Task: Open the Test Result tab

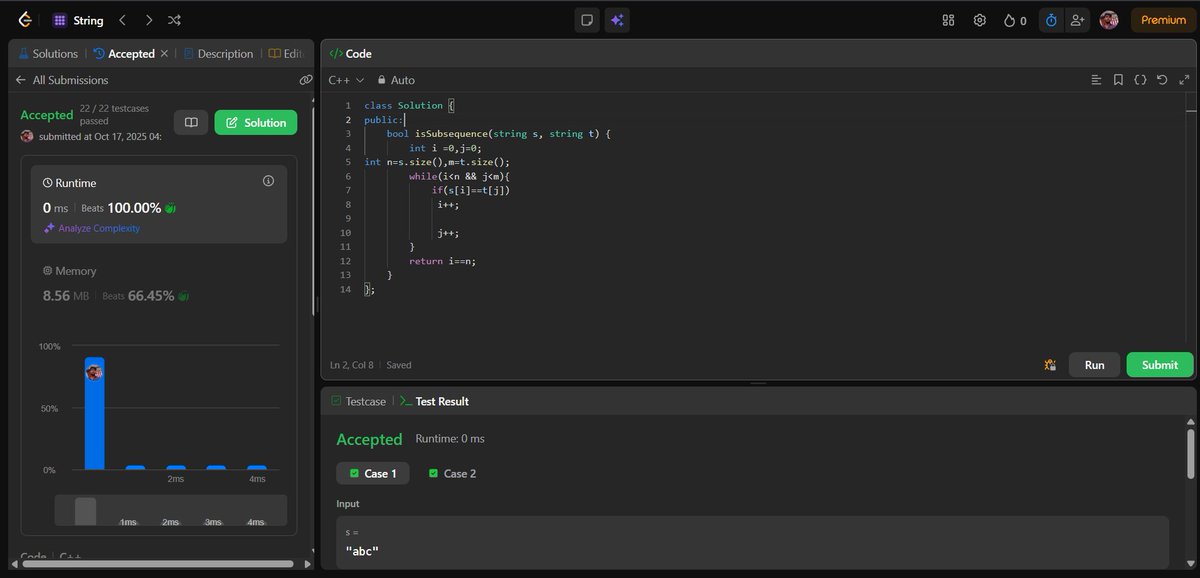Action: [434, 401]
